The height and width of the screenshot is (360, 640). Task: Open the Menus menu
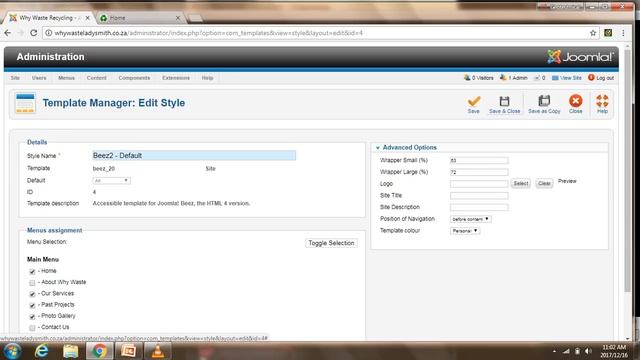point(66,78)
